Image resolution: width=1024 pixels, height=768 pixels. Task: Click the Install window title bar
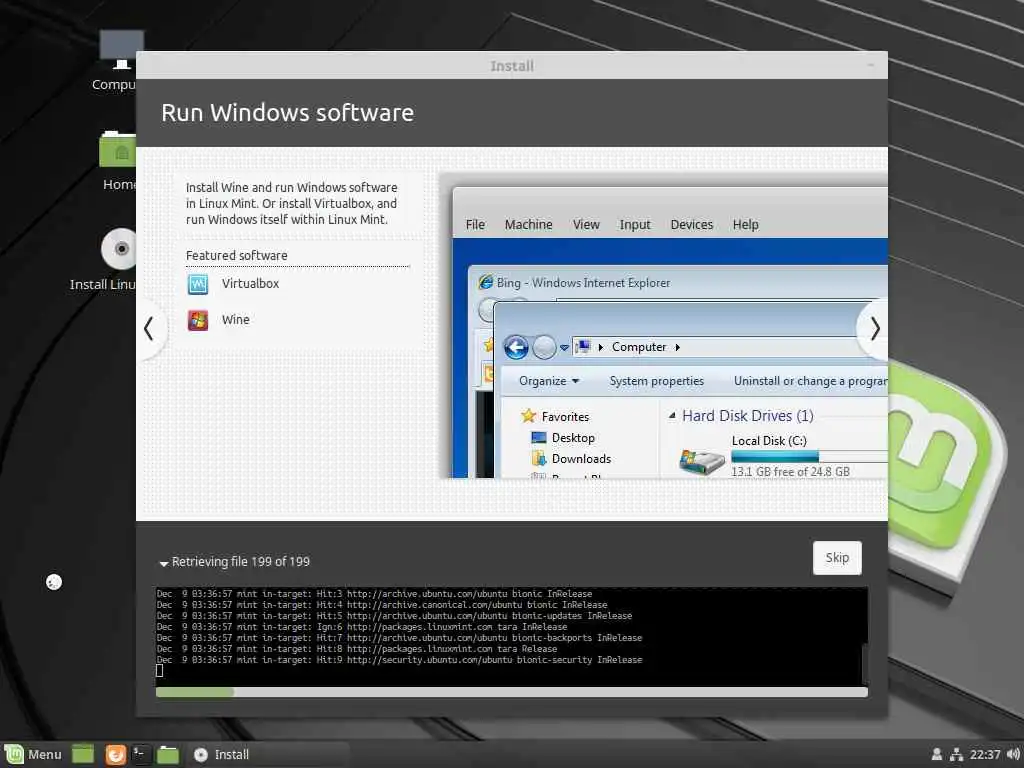coord(511,65)
